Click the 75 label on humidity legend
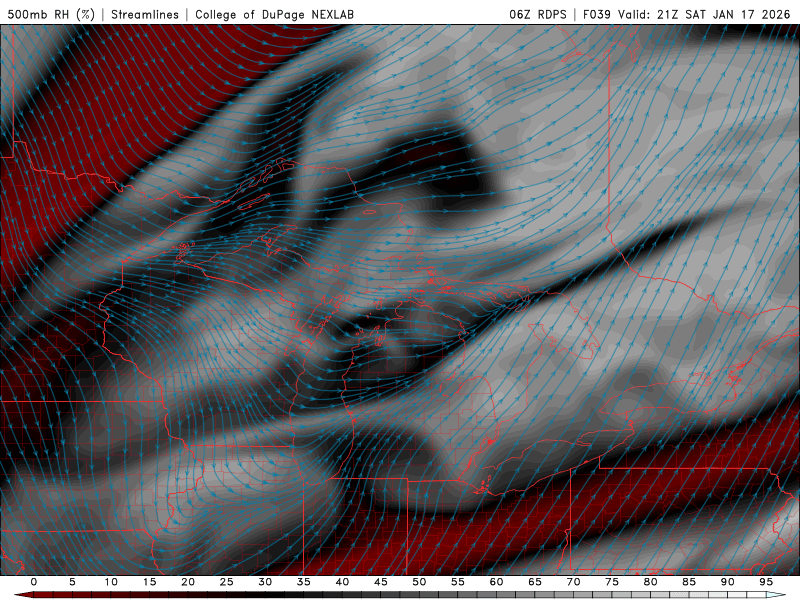 coord(612,582)
